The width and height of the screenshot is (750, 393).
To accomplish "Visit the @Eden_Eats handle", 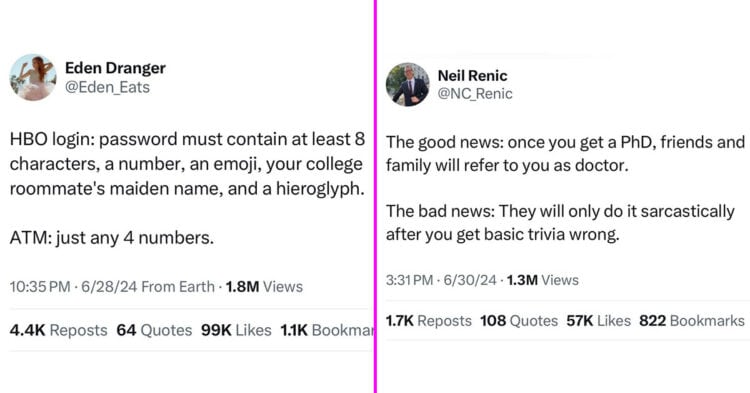I will pos(108,87).
